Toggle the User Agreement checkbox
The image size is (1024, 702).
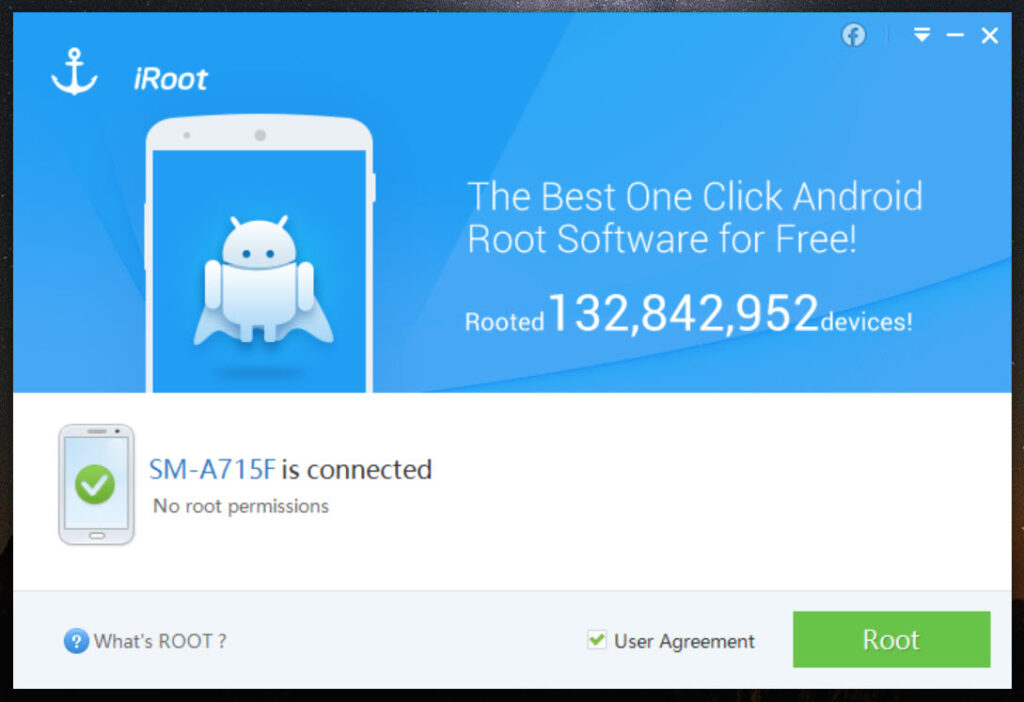click(x=596, y=639)
